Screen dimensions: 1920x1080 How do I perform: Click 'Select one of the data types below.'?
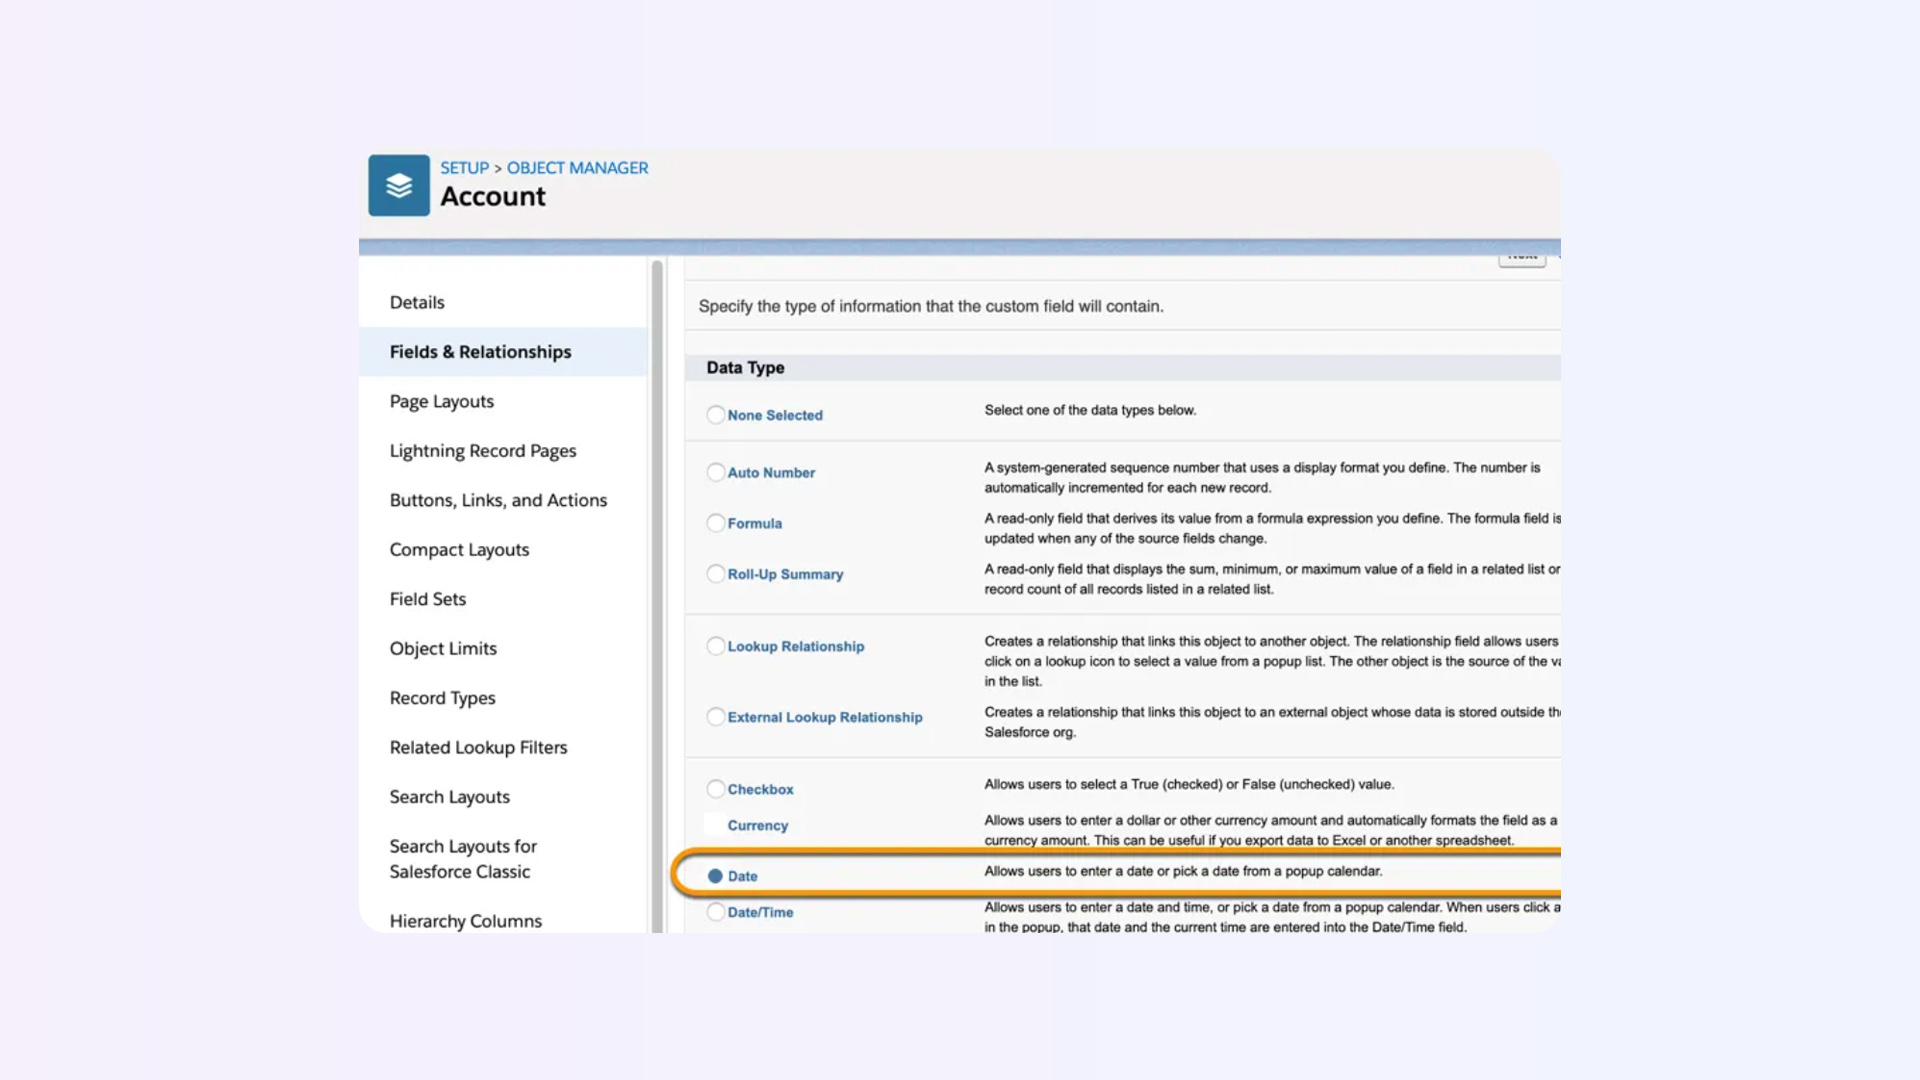tap(1090, 410)
